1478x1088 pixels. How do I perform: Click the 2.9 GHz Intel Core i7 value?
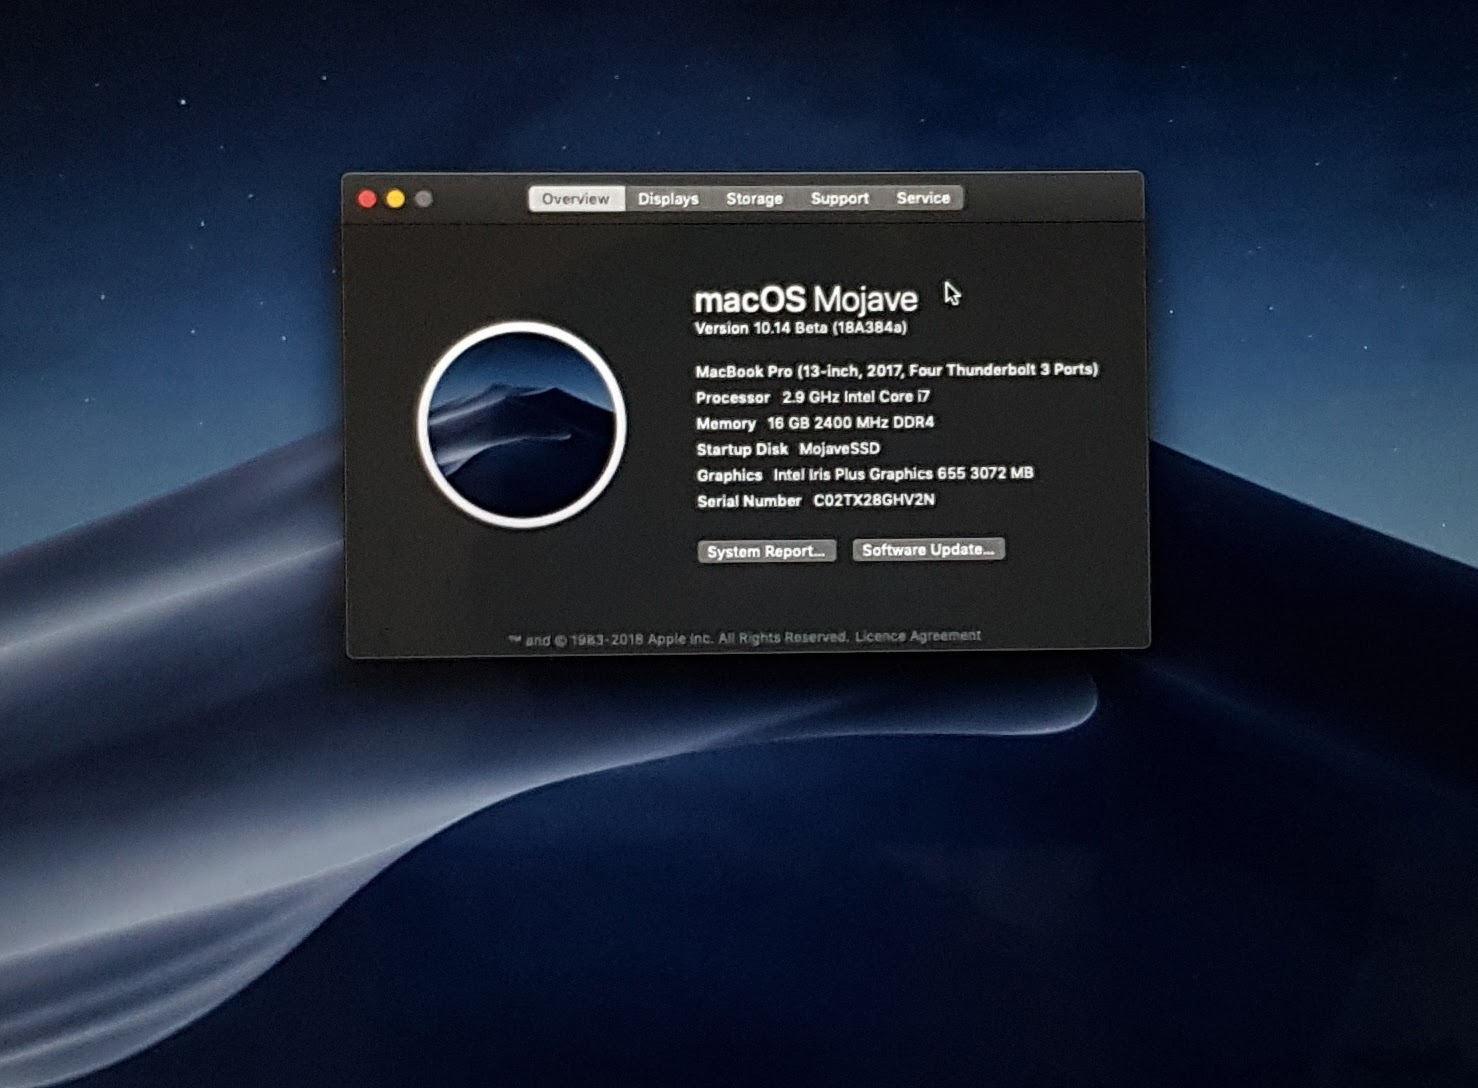pyautogui.click(x=856, y=397)
